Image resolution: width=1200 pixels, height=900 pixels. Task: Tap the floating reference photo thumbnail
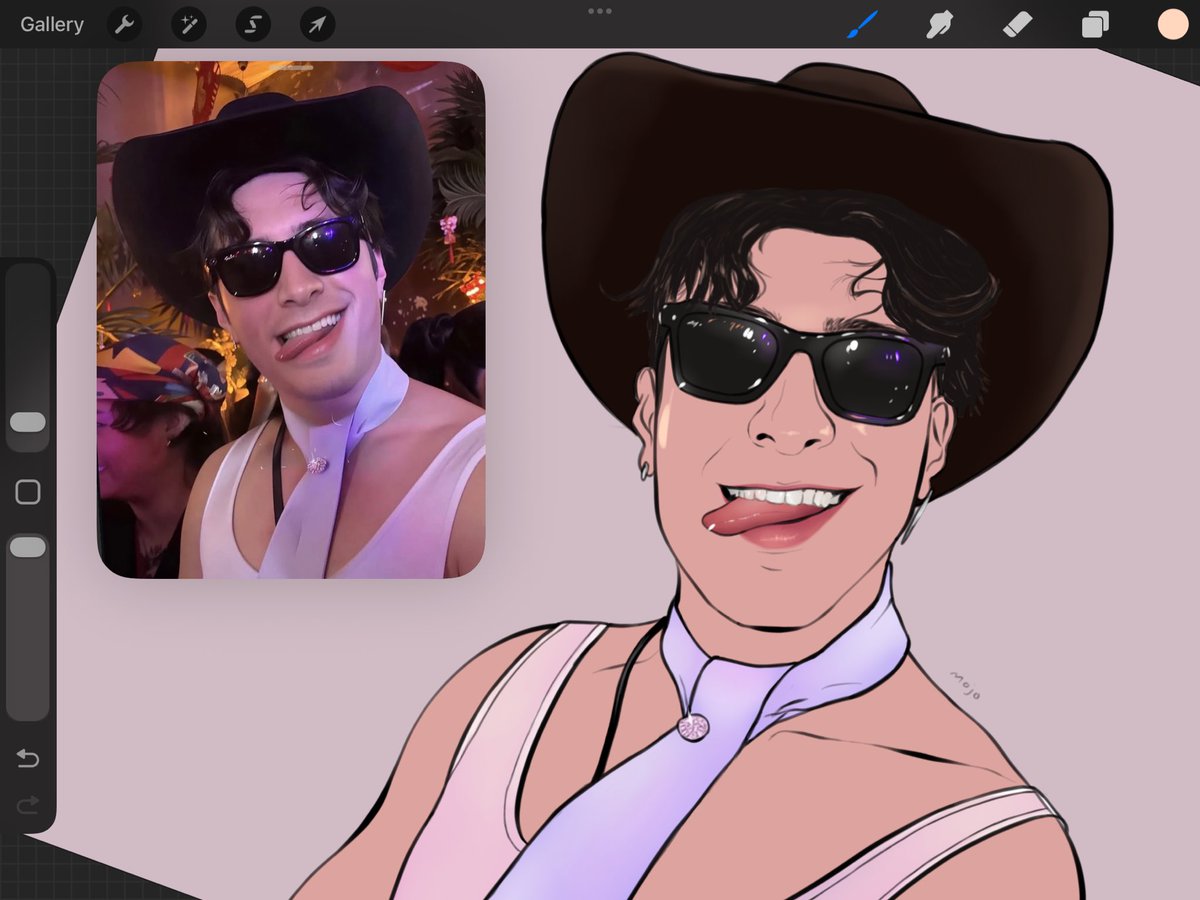pos(291,320)
